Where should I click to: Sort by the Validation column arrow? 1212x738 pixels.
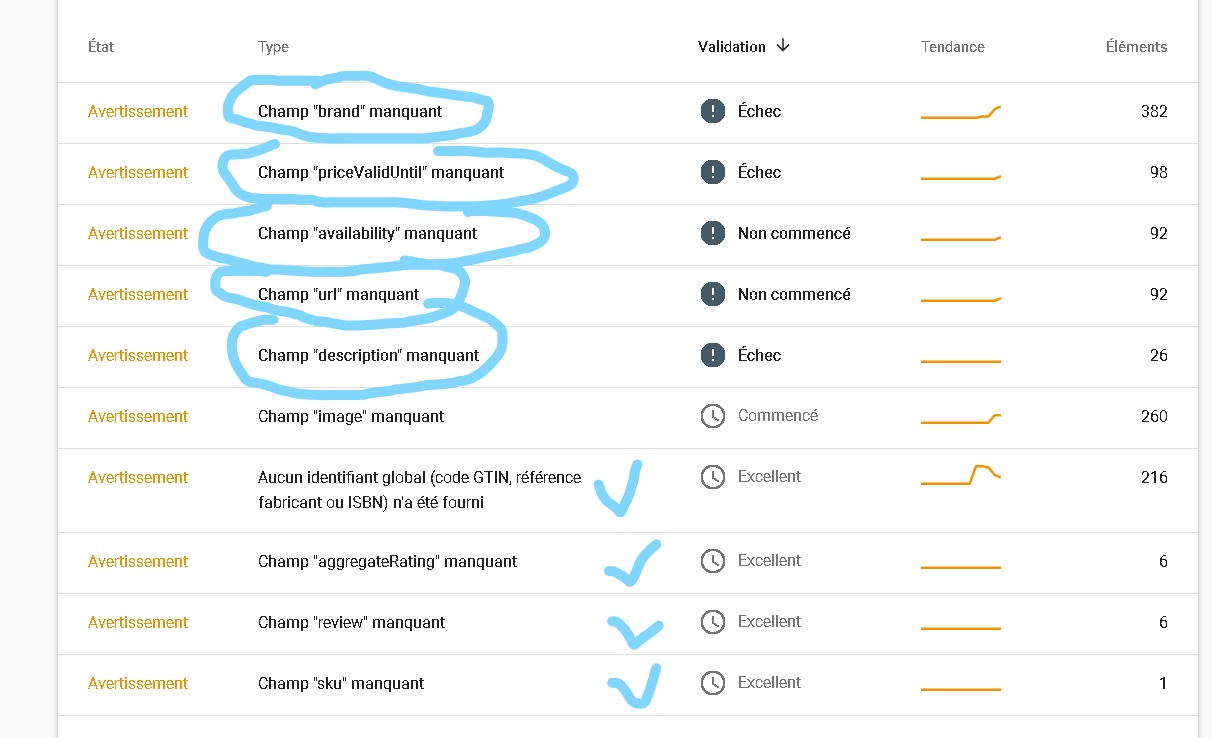(x=783, y=46)
